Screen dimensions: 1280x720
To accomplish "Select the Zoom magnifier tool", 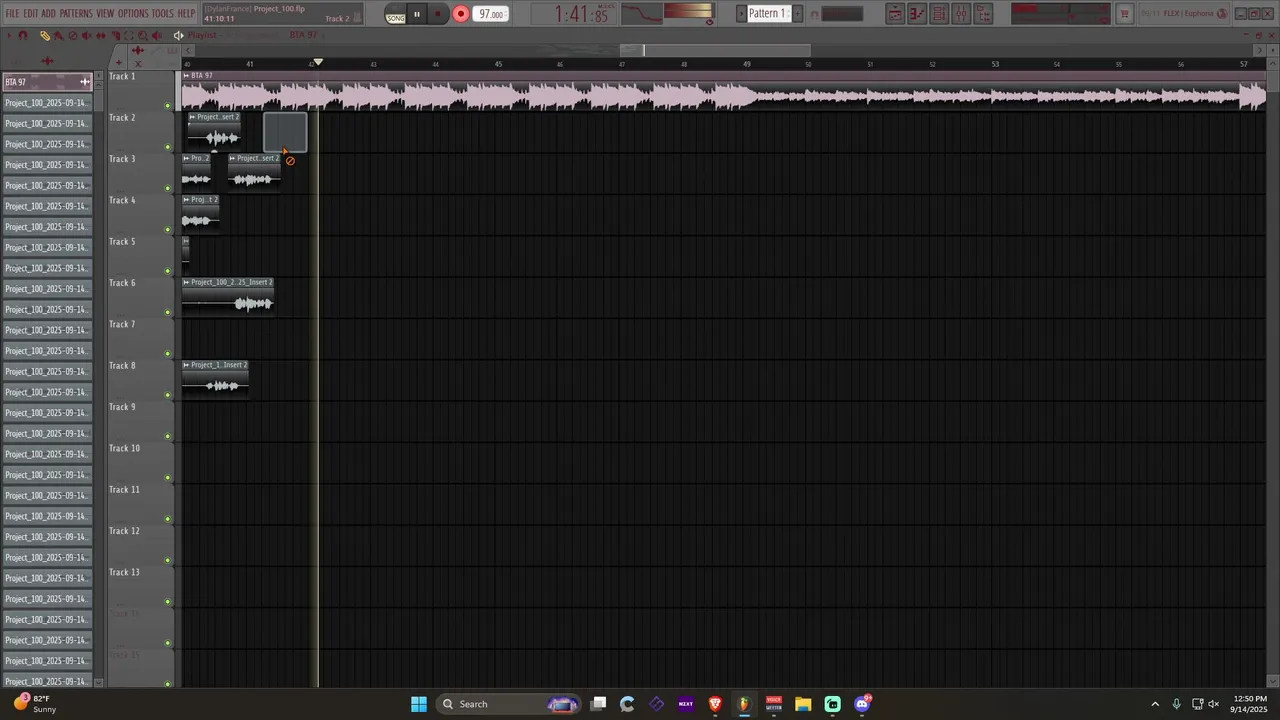I will coord(143,35).
